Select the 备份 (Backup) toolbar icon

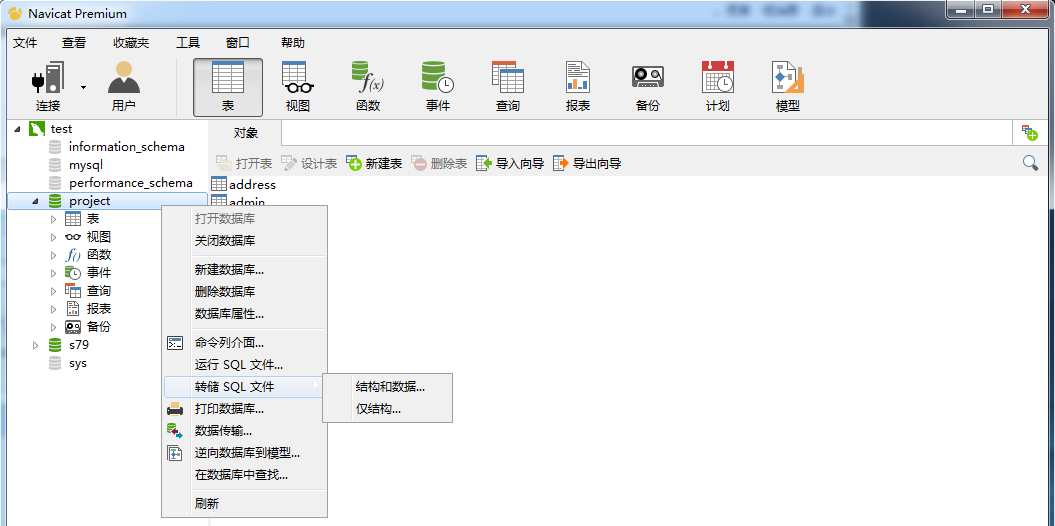click(648, 87)
